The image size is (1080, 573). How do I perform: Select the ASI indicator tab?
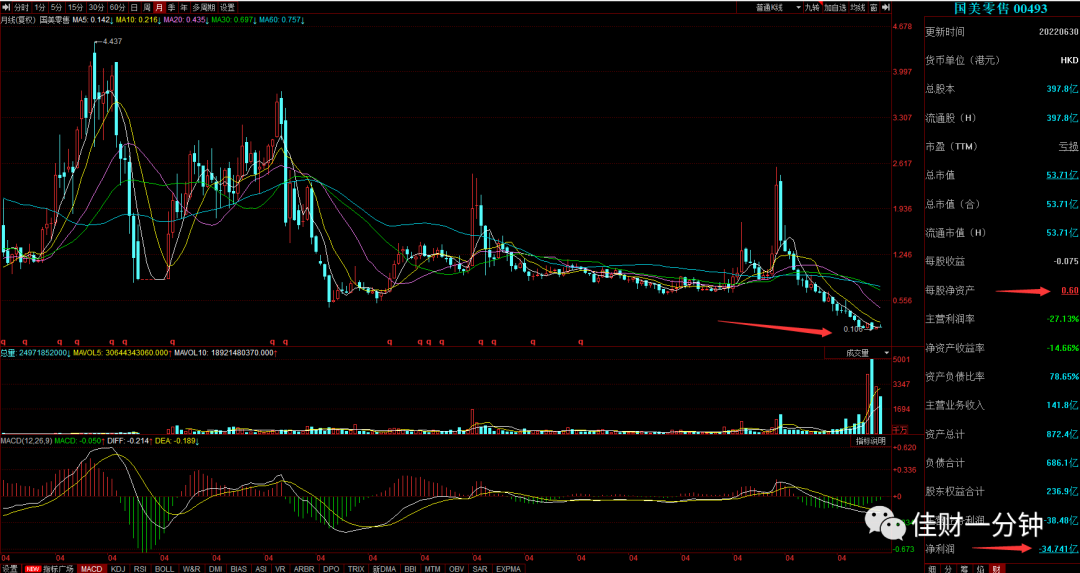click(261, 569)
